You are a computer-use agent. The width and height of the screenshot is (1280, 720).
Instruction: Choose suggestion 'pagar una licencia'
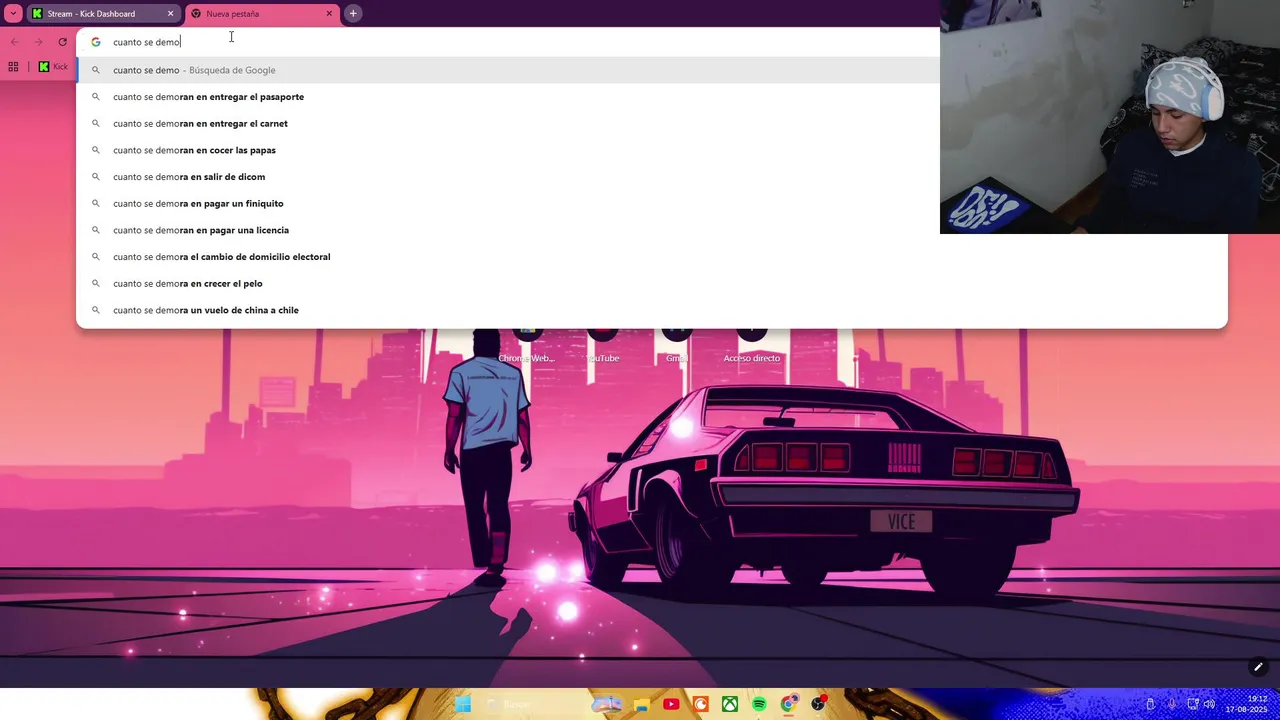click(651, 230)
